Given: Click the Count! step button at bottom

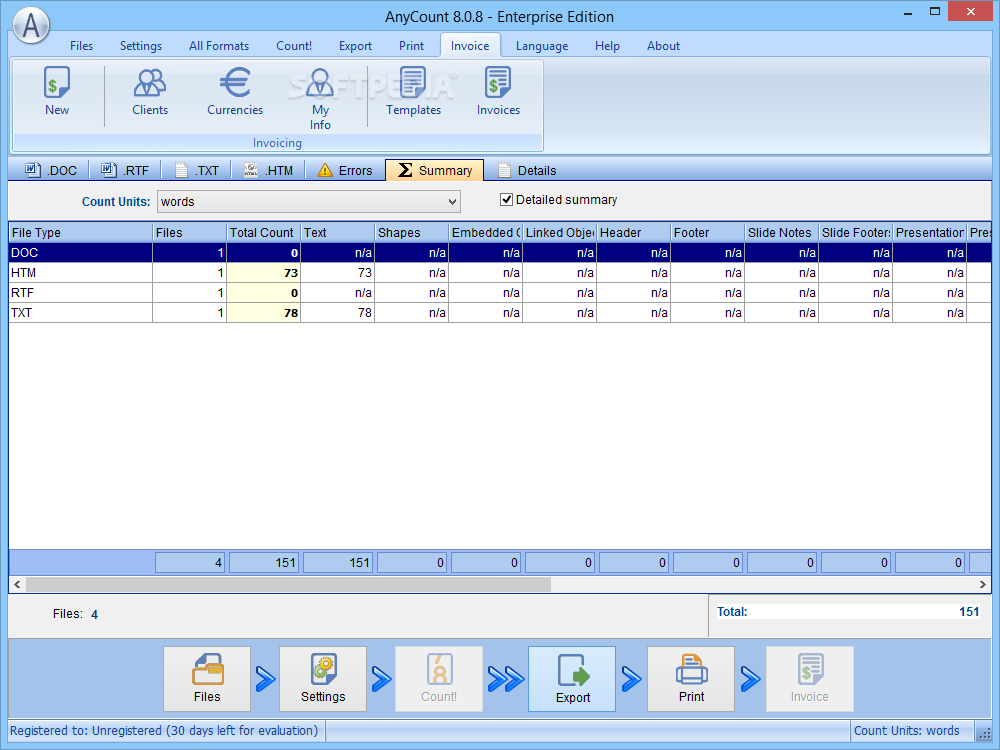Looking at the screenshot, I should click(439, 679).
